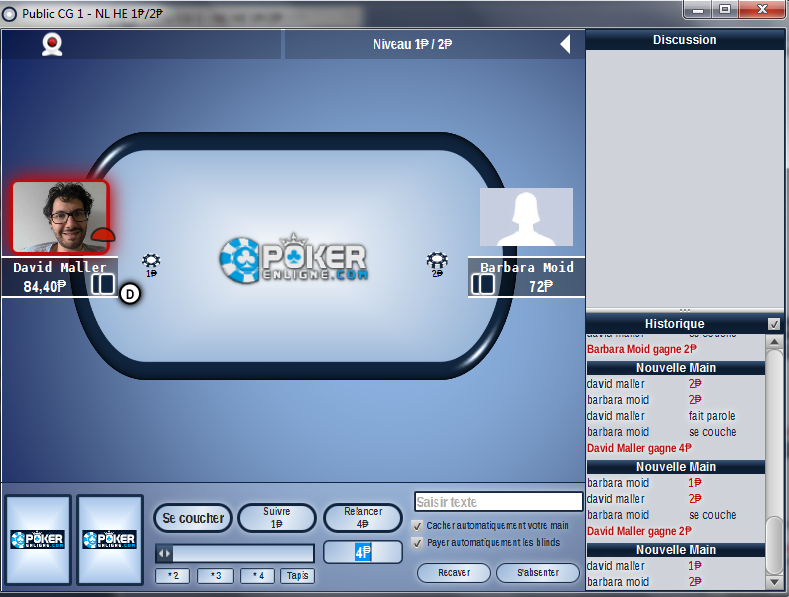This screenshot has height=597, width=789.
Task: Click the Recaver button
Action: click(454, 572)
